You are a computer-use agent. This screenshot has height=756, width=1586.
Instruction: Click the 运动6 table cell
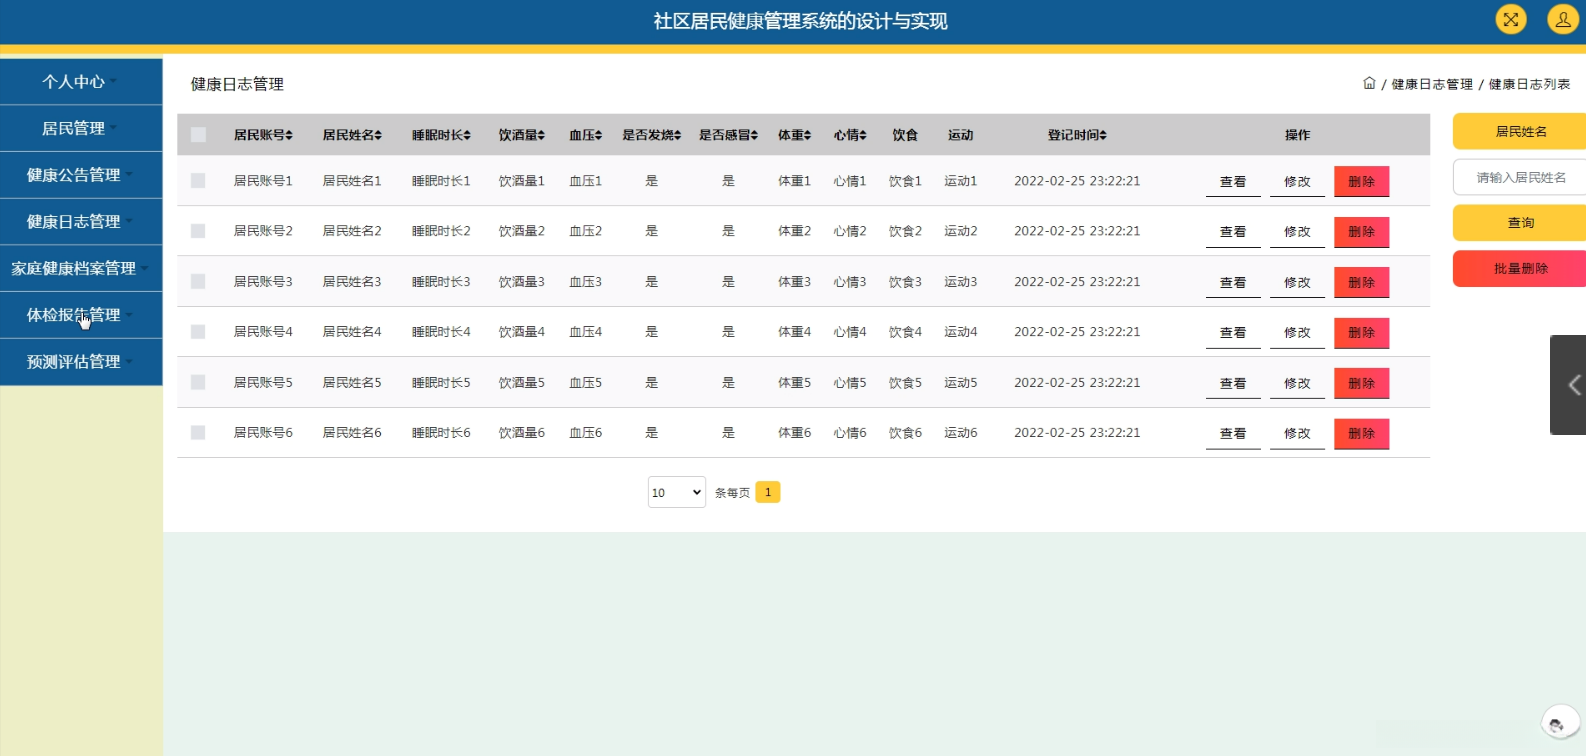click(961, 433)
